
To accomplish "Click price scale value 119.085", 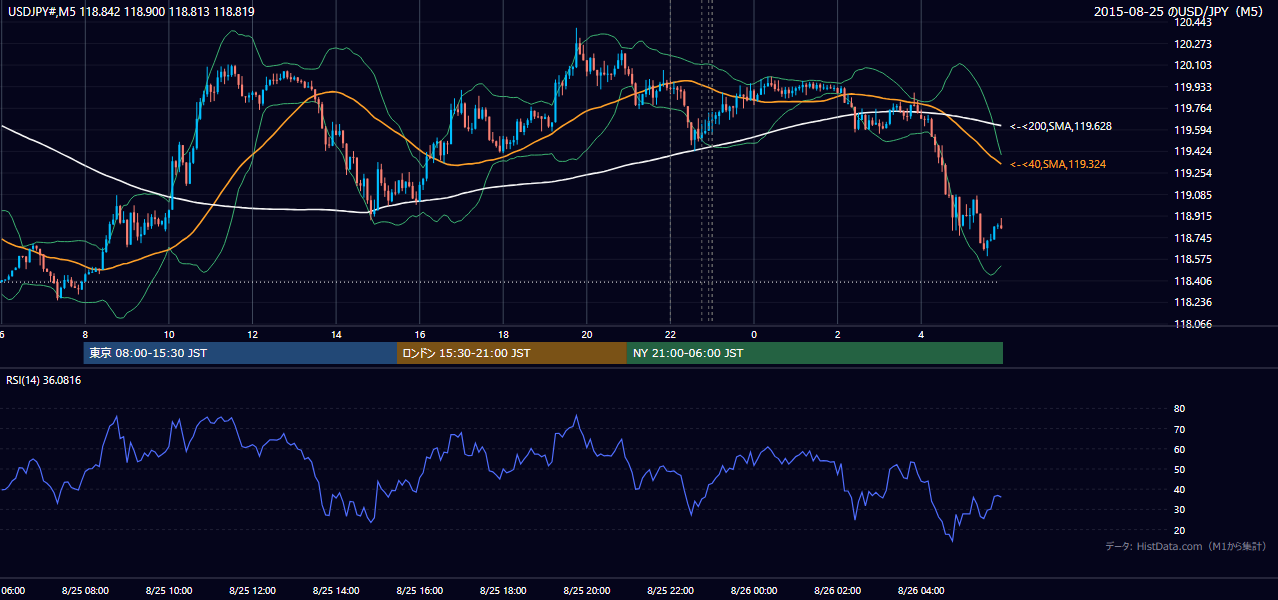I will pos(1195,195).
